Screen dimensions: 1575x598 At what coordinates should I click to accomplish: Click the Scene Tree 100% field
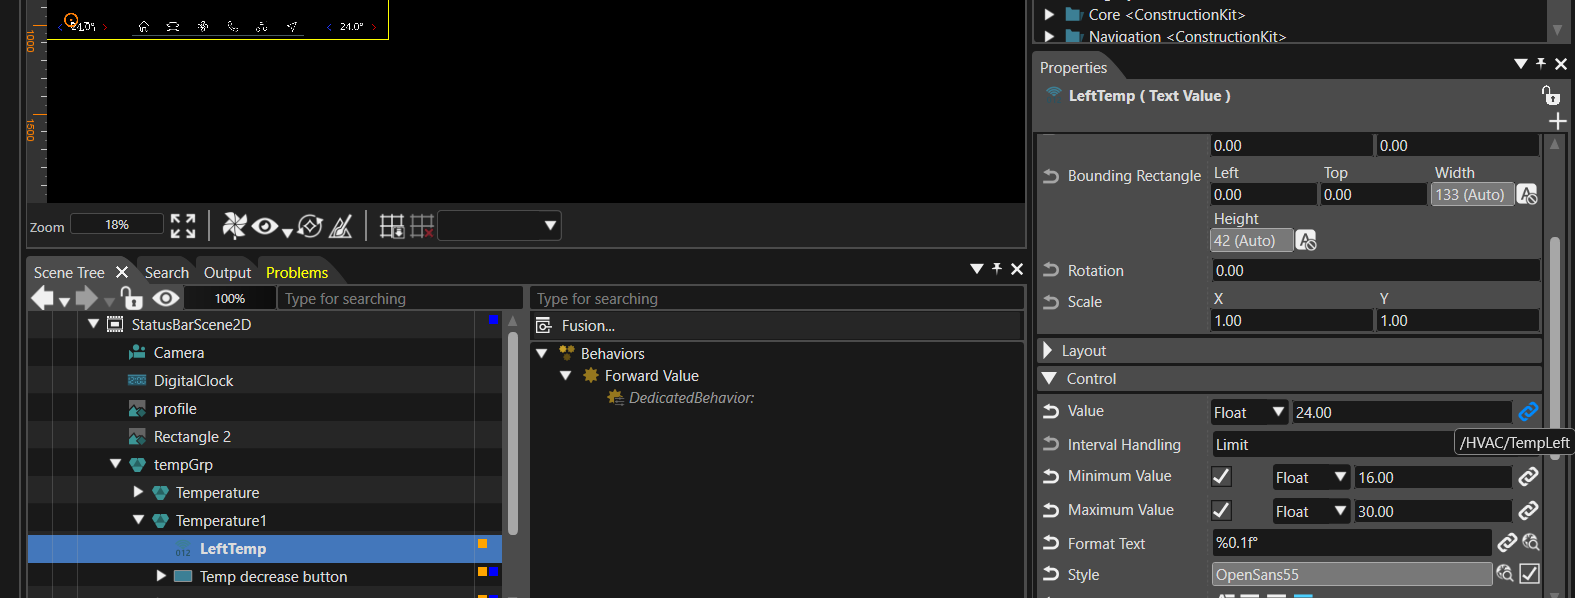click(x=230, y=298)
